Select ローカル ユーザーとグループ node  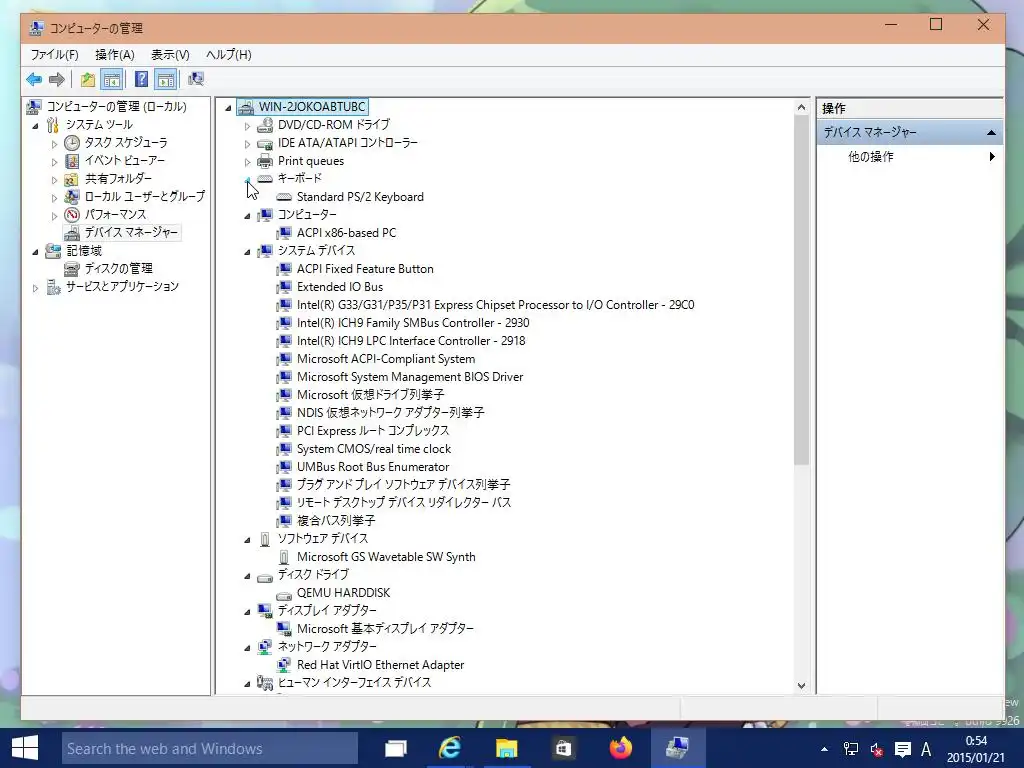144,197
